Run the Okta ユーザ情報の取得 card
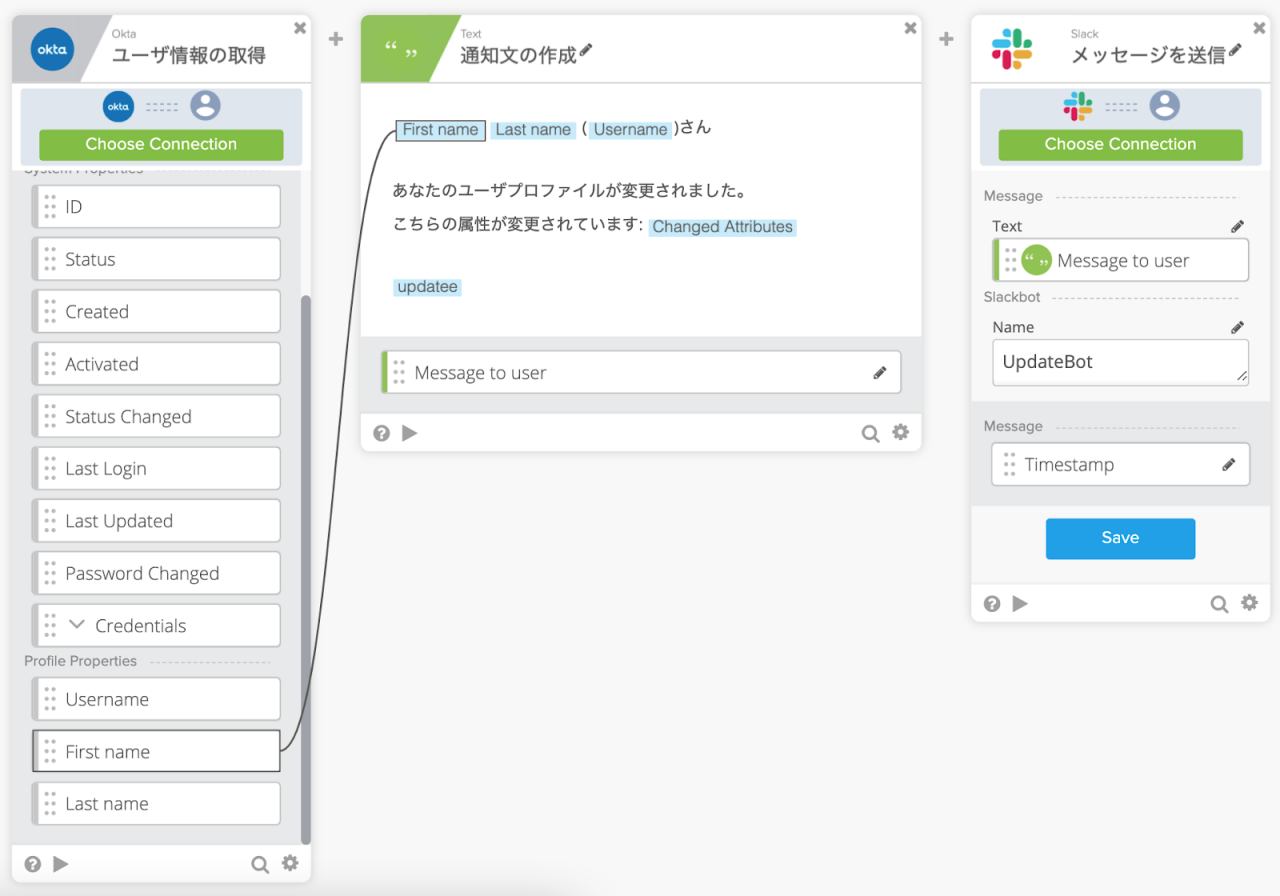Viewport: 1280px width, 896px height. point(60,863)
